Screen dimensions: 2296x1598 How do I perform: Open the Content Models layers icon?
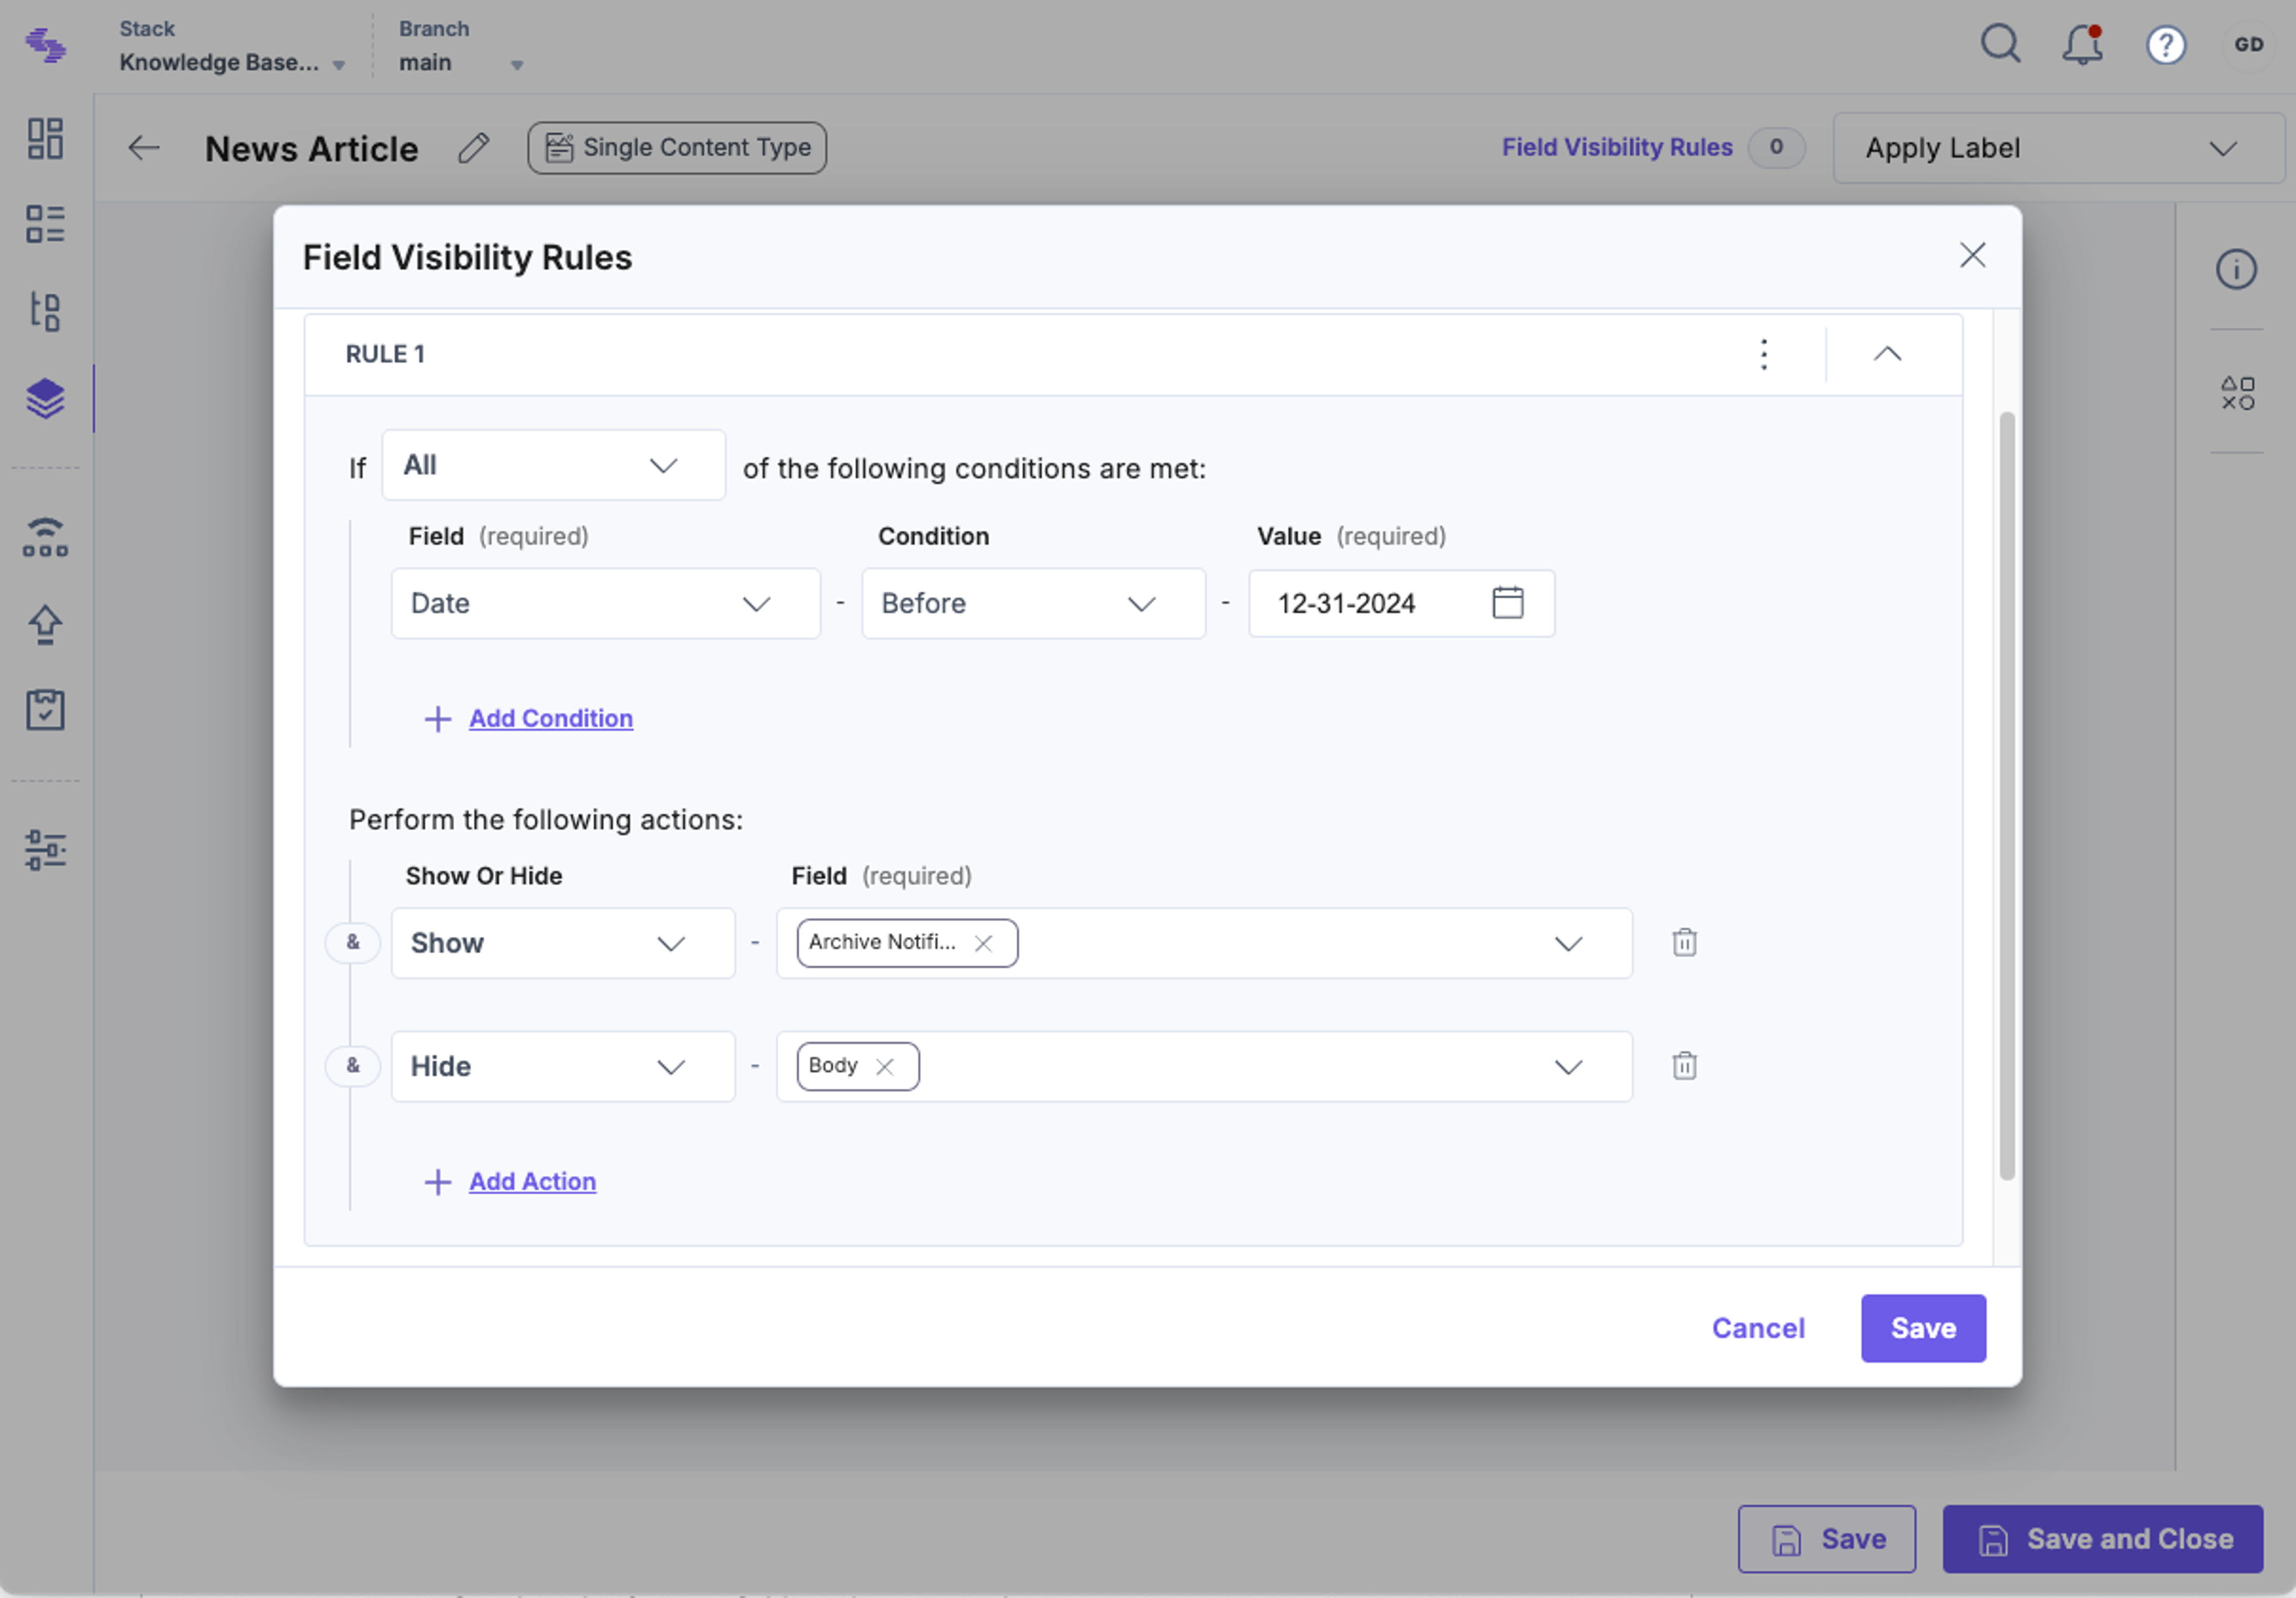coord(45,399)
